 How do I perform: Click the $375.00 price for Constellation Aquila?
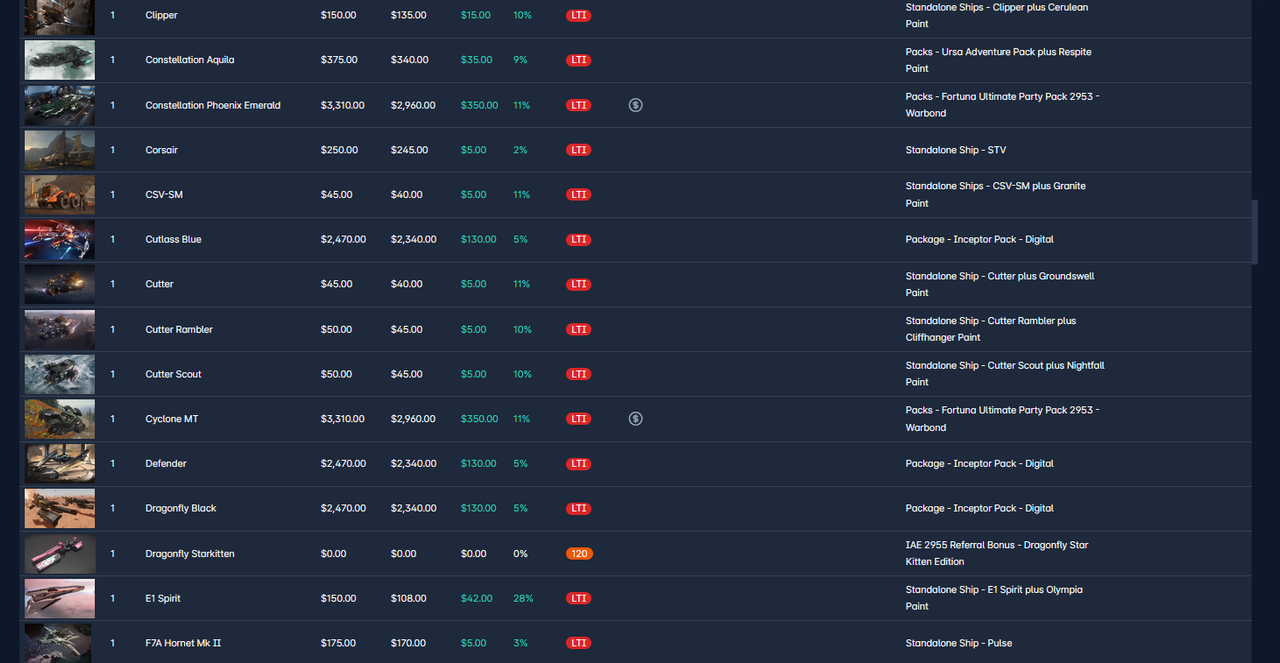[339, 60]
